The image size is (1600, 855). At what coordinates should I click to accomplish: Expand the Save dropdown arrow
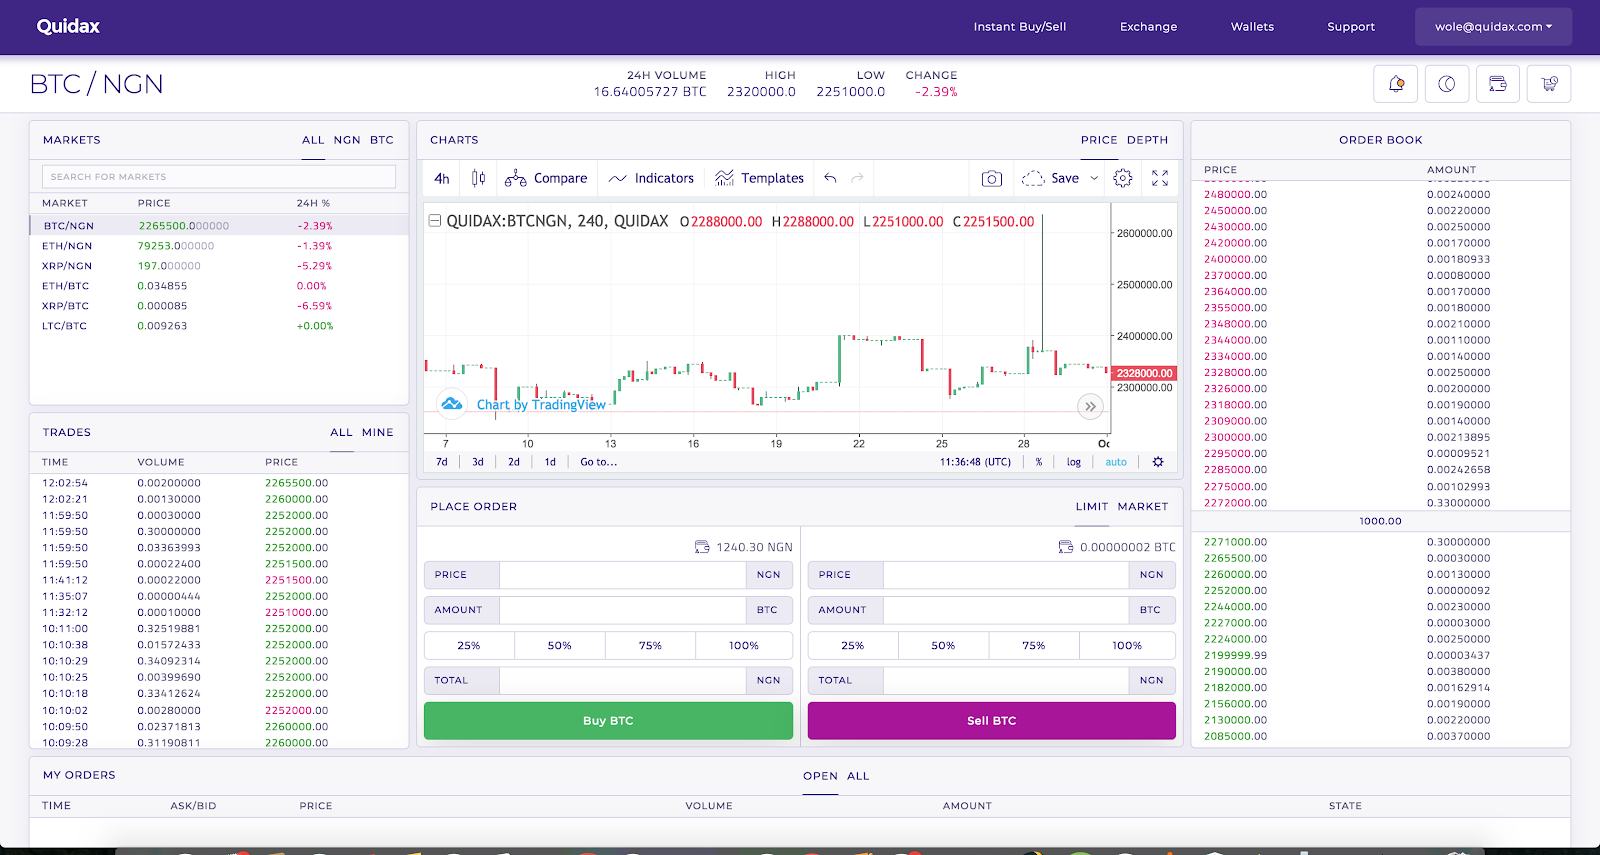click(x=1094, y=178)
